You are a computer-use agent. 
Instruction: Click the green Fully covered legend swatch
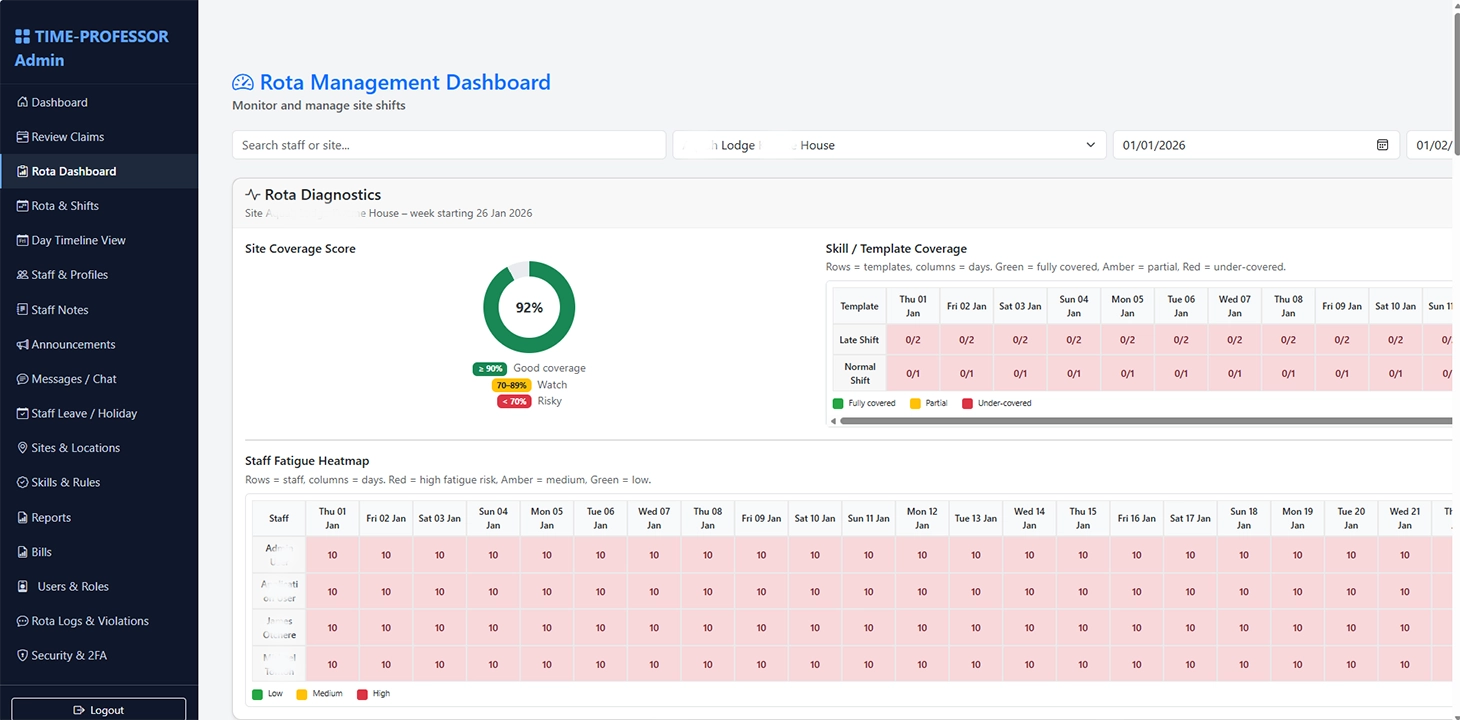pos(838,404)
